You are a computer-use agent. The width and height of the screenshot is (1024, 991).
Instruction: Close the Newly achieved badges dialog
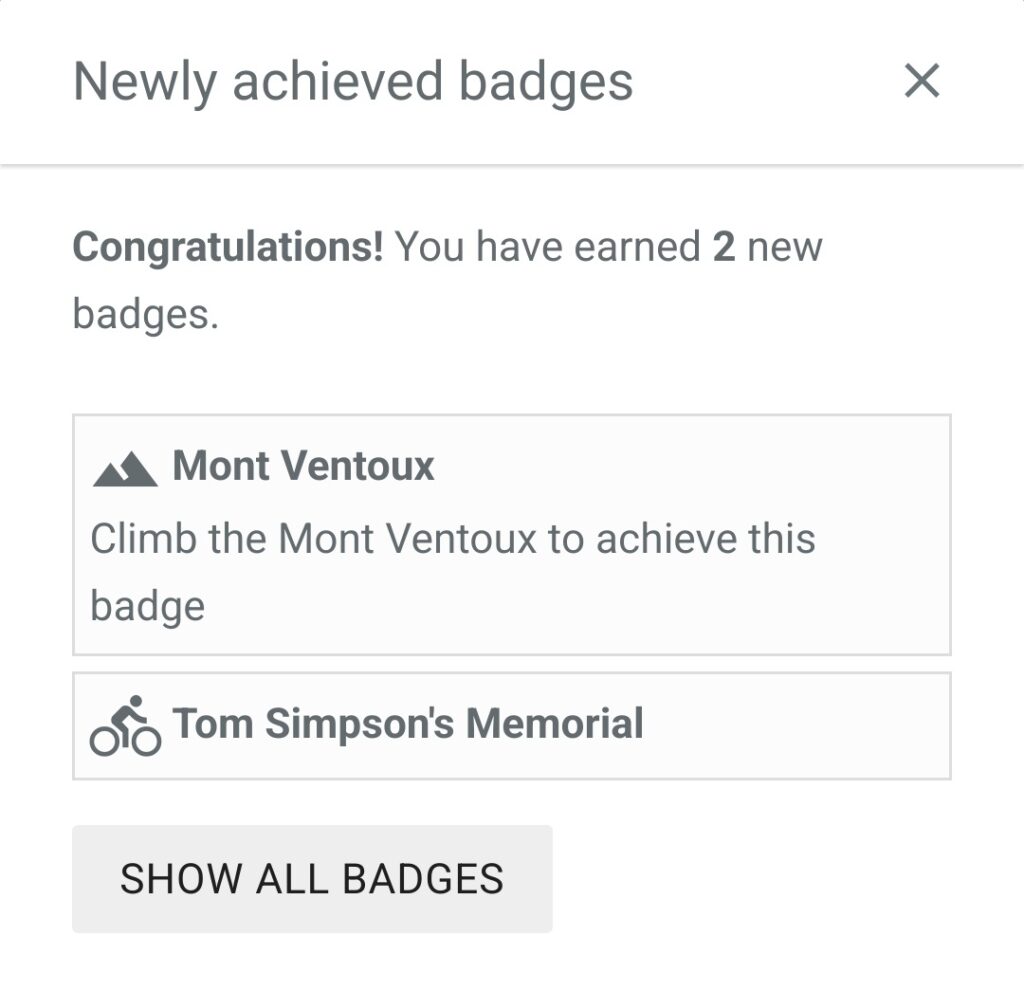point(921,81)
